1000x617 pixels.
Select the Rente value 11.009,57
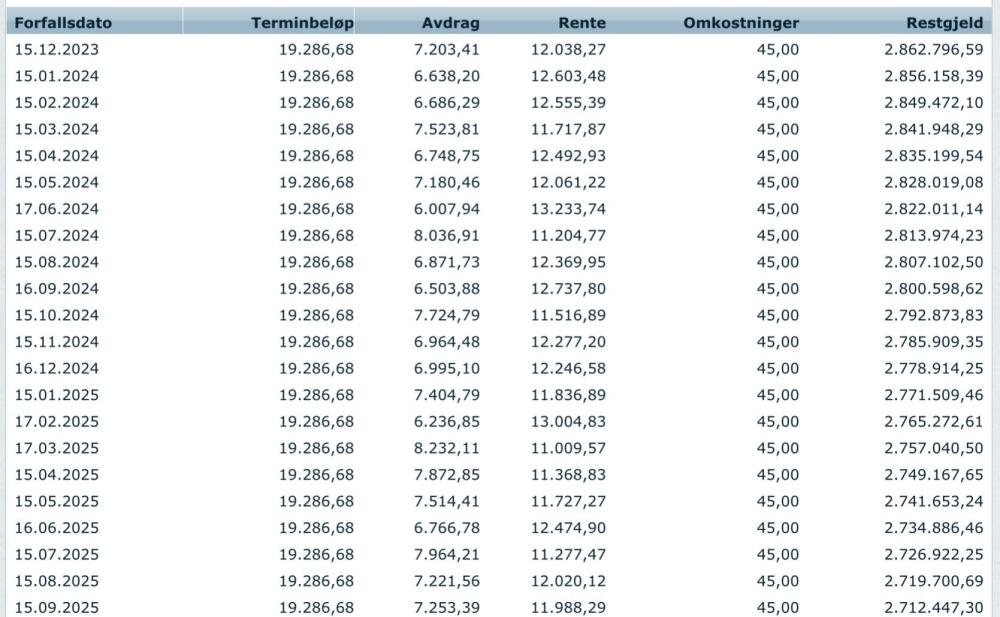point(568,448)
